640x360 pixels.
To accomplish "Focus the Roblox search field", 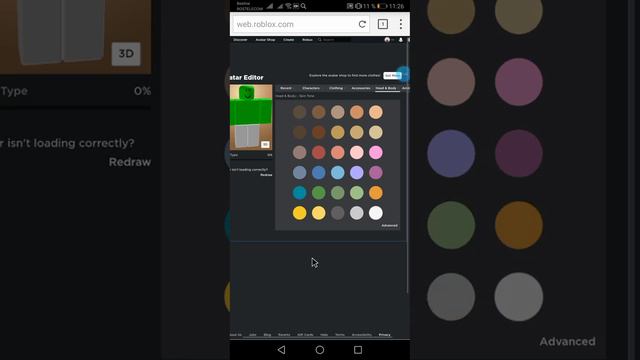I will [335, 40].
